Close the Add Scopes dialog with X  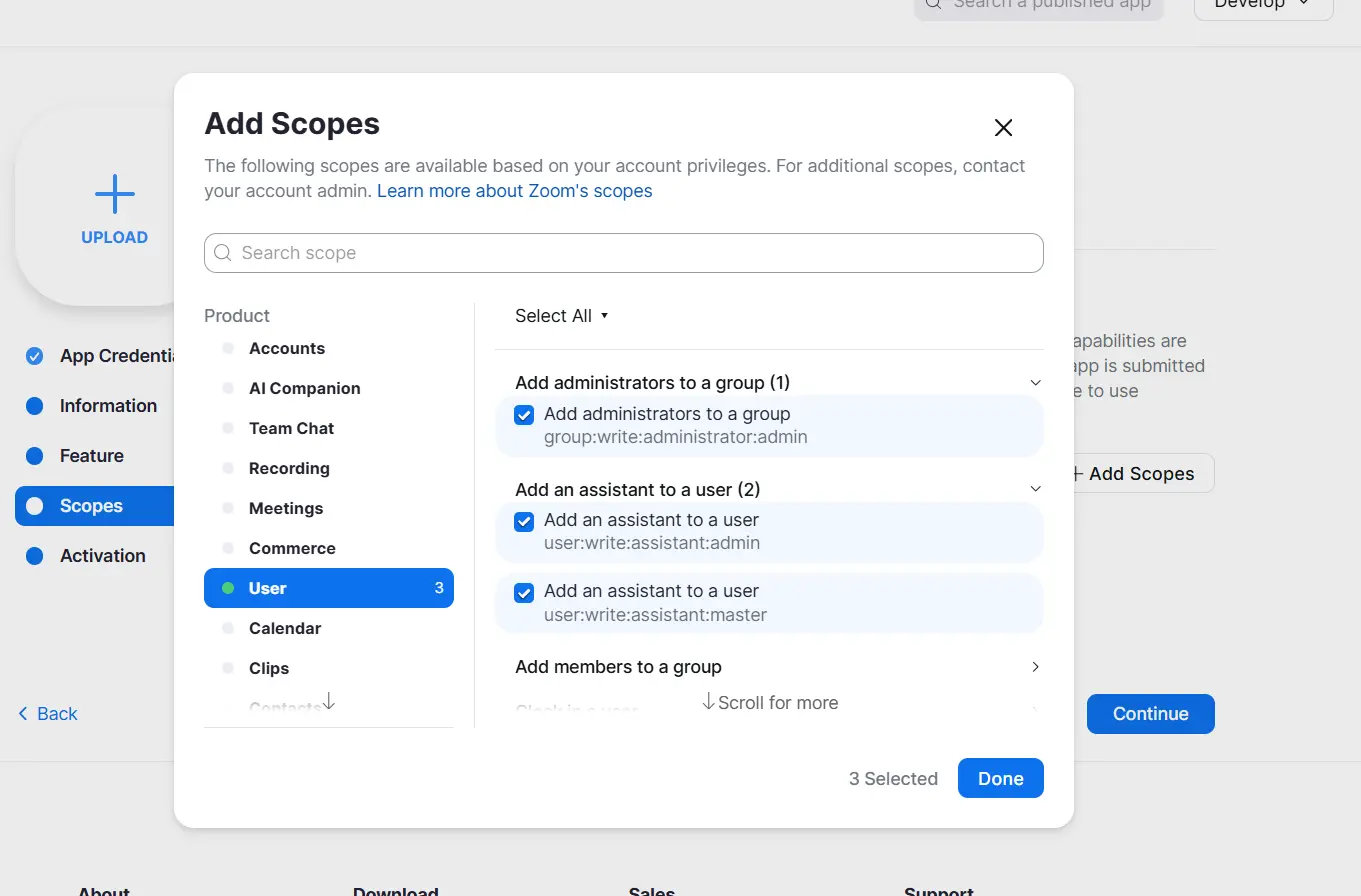(1003, 127)
